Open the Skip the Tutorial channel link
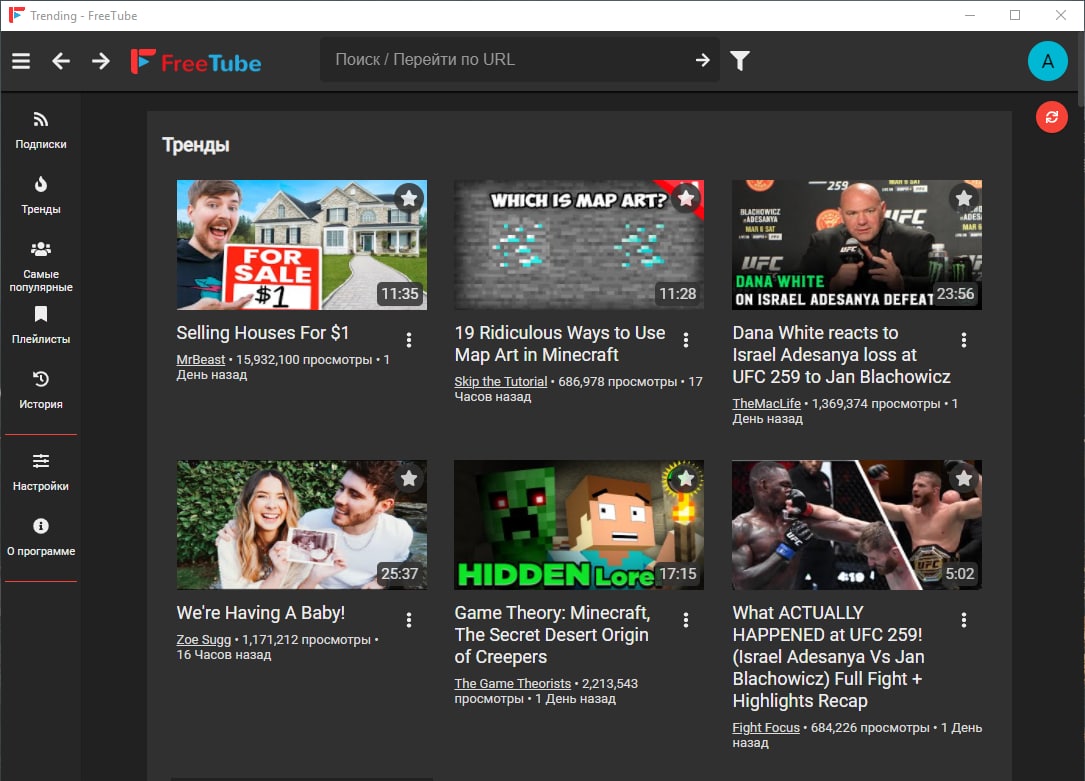Viewport: 1085px width, 781px height. click(x=500, y=382)
